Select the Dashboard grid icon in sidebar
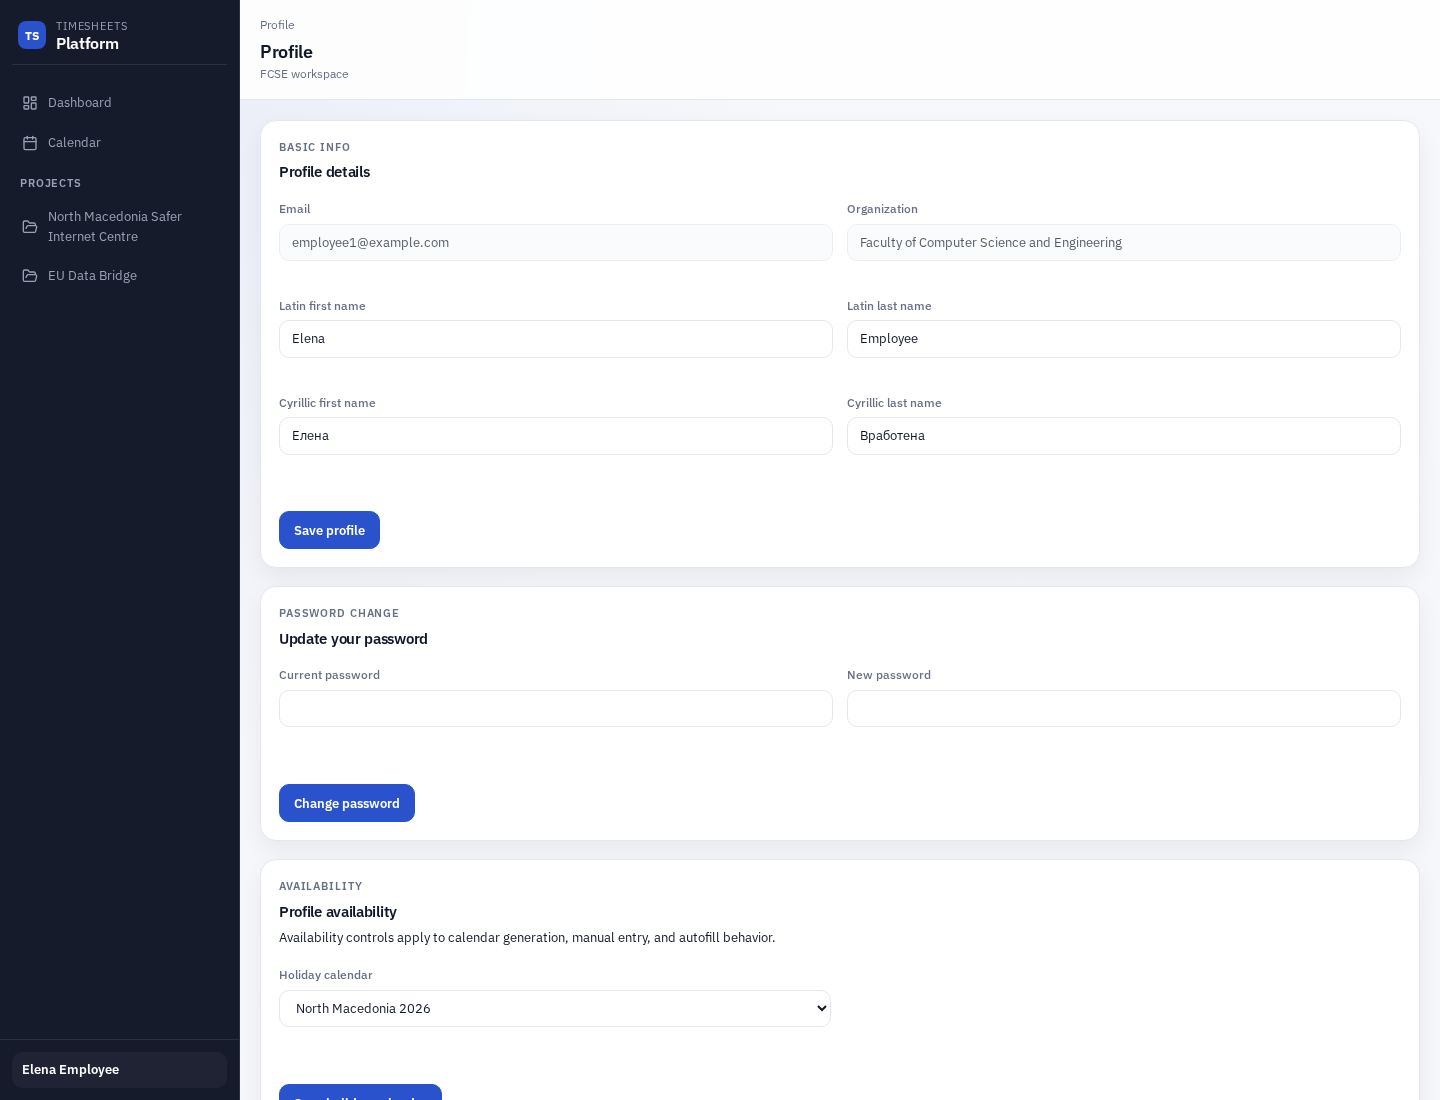 30,102
